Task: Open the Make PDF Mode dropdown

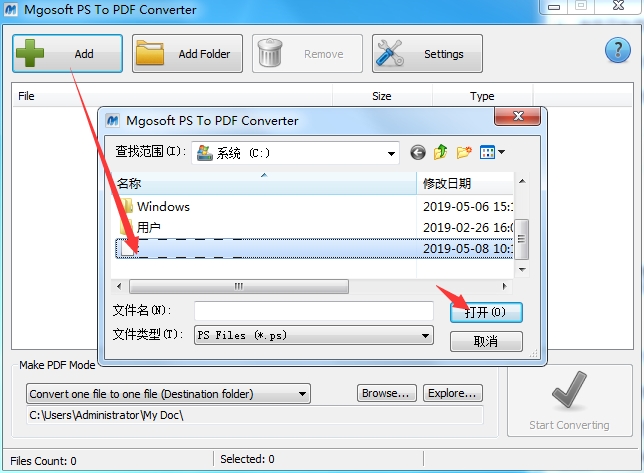Action: pos(168,394)
